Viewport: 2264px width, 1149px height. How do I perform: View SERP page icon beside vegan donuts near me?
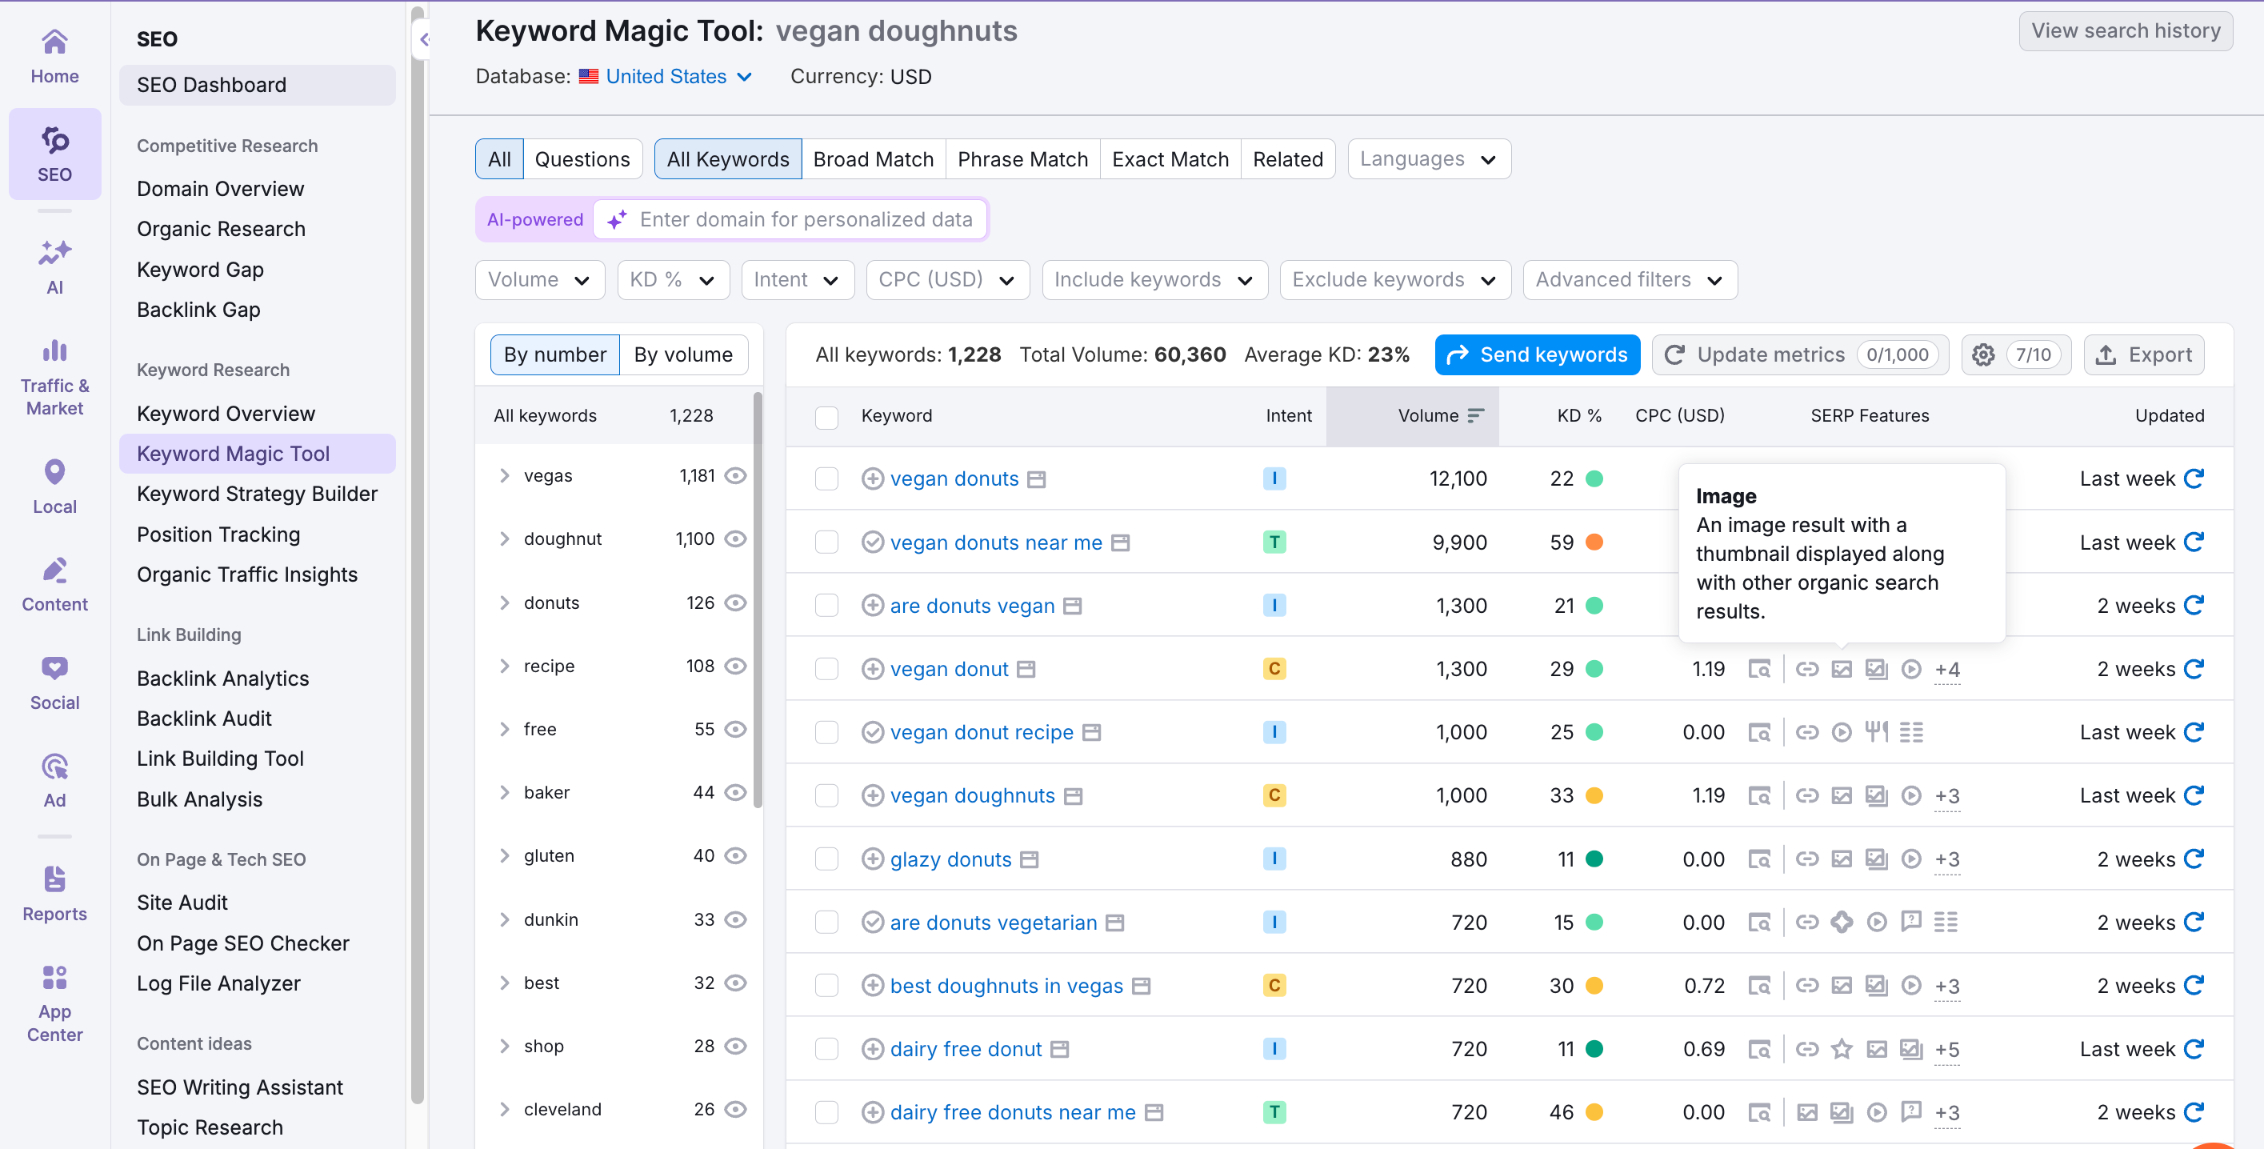coord(1121,542)
